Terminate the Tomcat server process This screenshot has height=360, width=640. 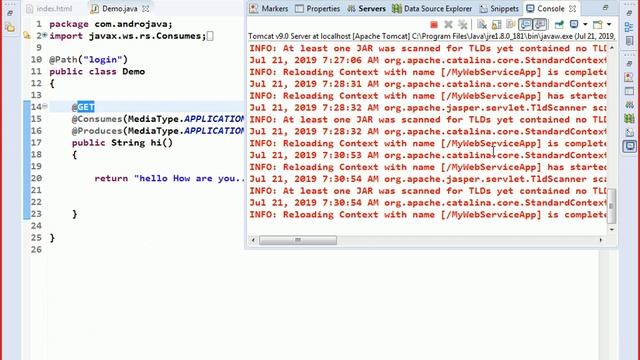click(x=434, y=24)
